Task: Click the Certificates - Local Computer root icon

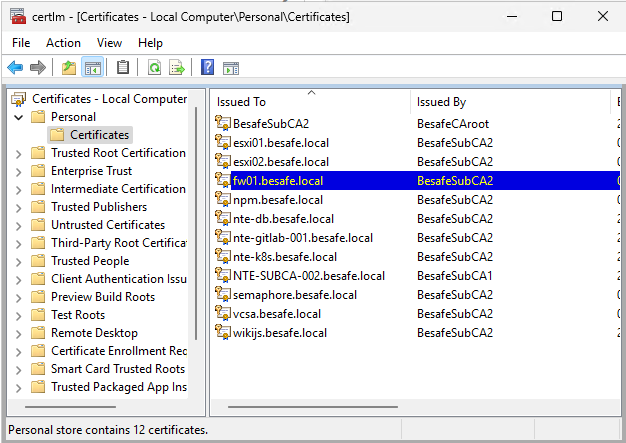Action: click(x=18, y=99)
